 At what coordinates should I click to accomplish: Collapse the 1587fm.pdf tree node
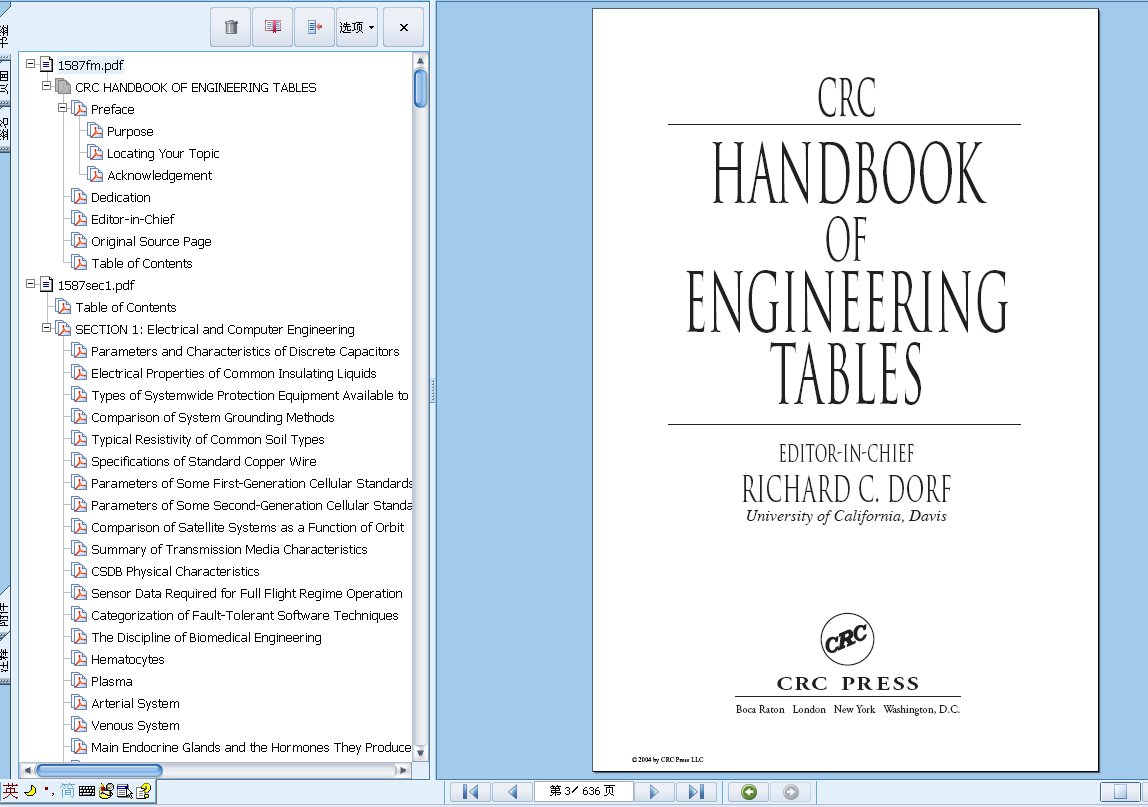(x=31, y=64)
